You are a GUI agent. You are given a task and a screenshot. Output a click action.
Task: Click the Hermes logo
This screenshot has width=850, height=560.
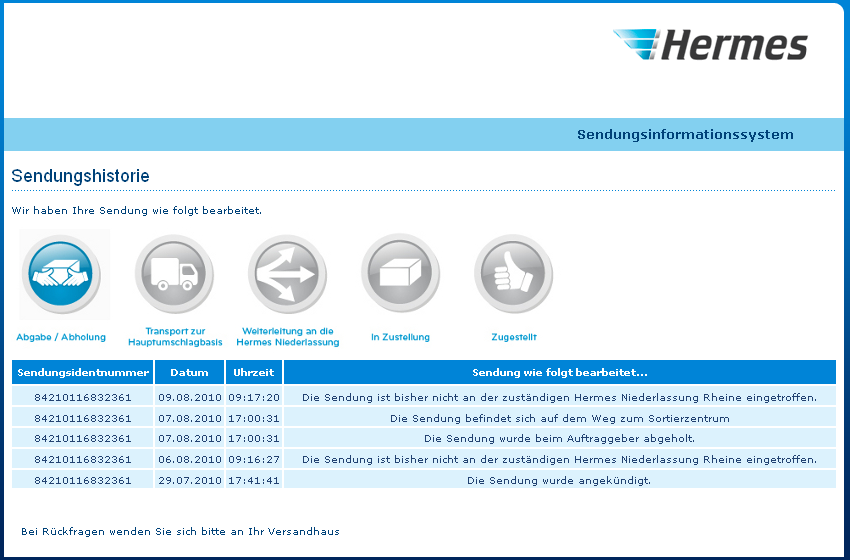[711, 45]
